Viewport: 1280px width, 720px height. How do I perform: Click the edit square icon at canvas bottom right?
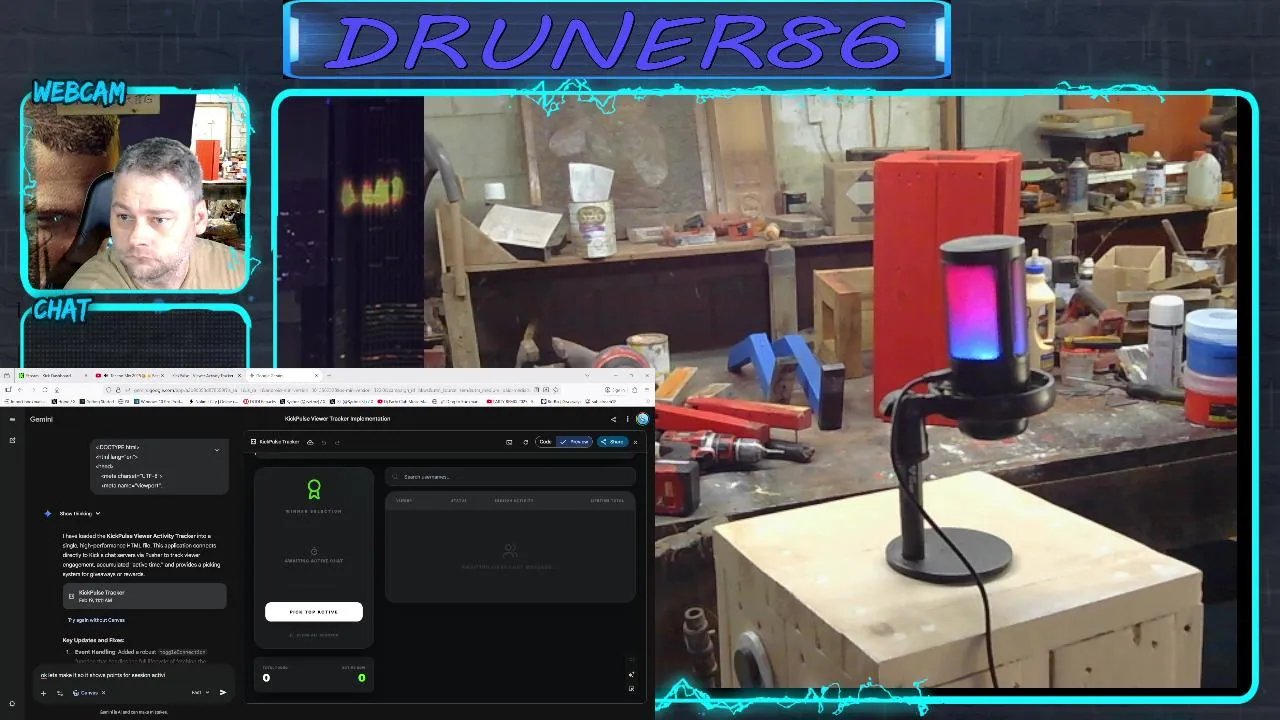pyautogui.click(x=631, y=689)
